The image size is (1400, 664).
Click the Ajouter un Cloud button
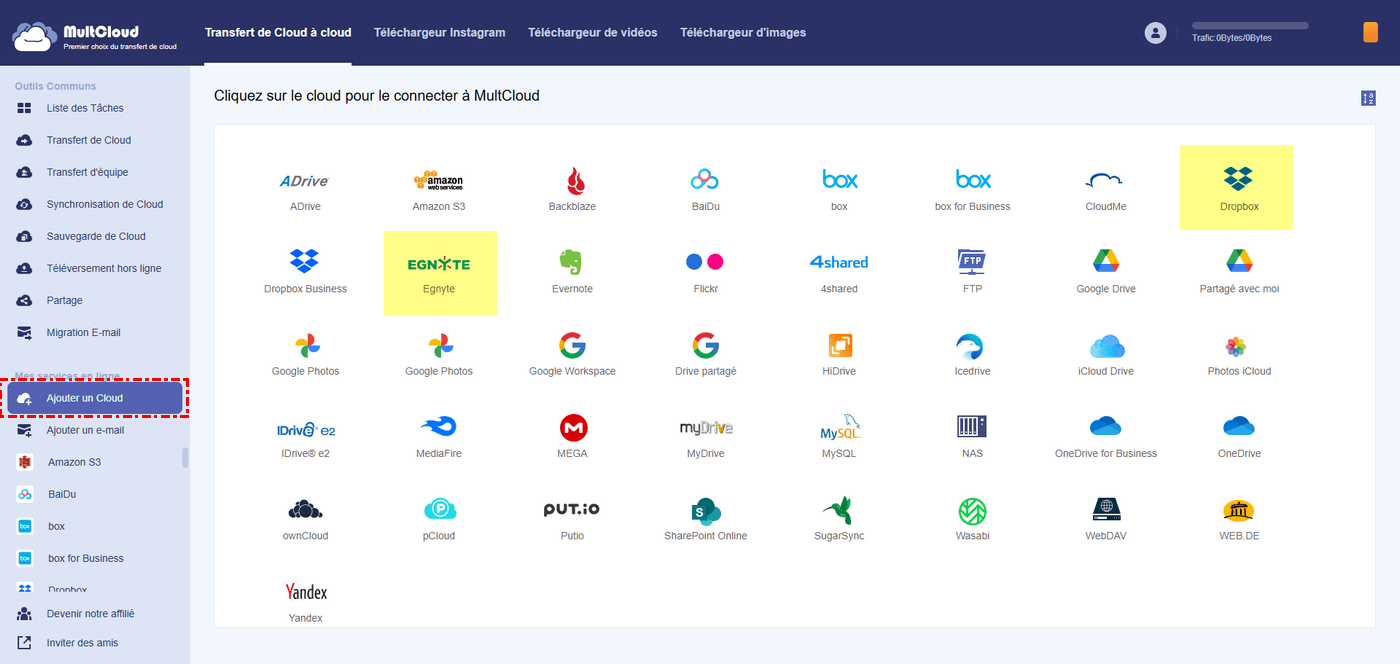95,398
